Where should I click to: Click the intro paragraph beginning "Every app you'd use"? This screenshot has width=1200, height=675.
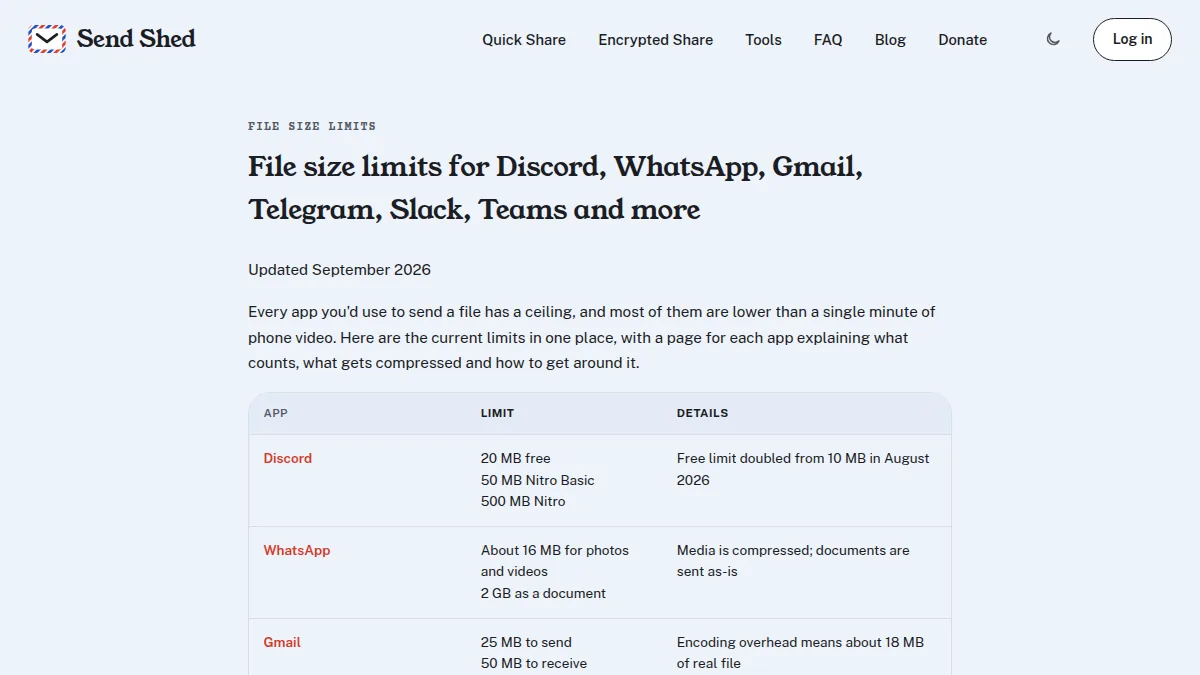[592, 337]
